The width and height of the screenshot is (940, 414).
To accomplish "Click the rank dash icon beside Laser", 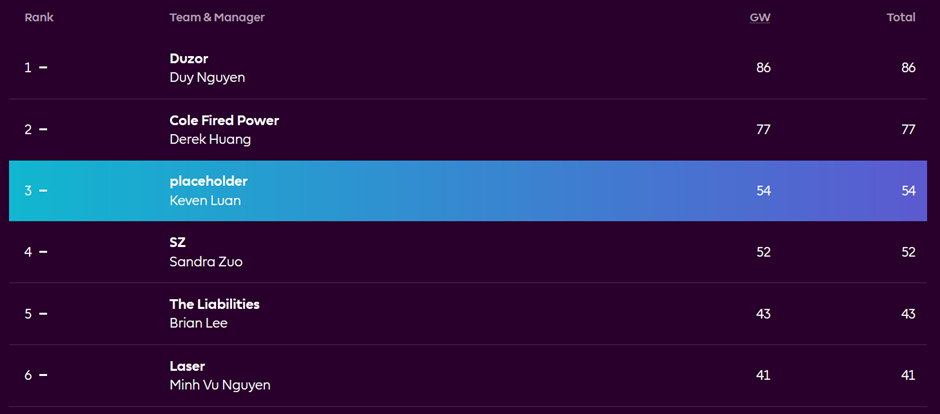I will [43, 376].
